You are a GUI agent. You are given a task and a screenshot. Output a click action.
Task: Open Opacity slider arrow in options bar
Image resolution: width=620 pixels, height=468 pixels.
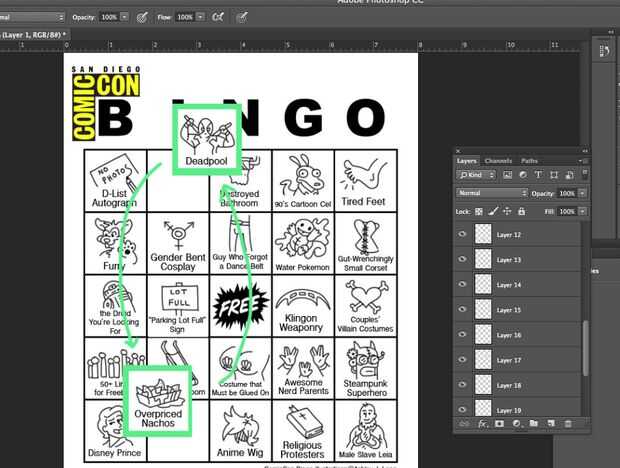click(124, 17)
